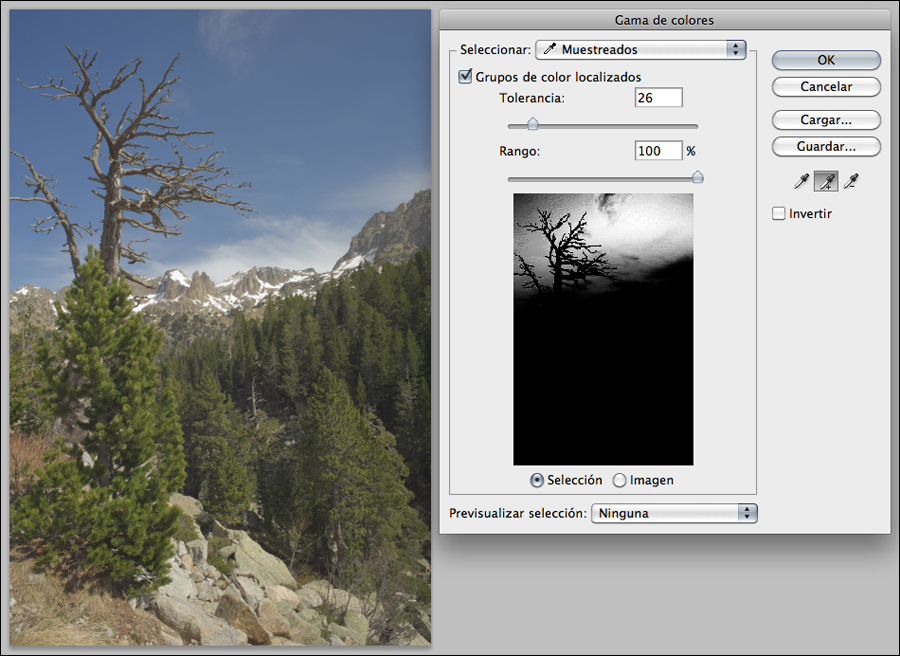900x656 pixels.
Task: Click the Rango slider handle
Action: (698, 178)
